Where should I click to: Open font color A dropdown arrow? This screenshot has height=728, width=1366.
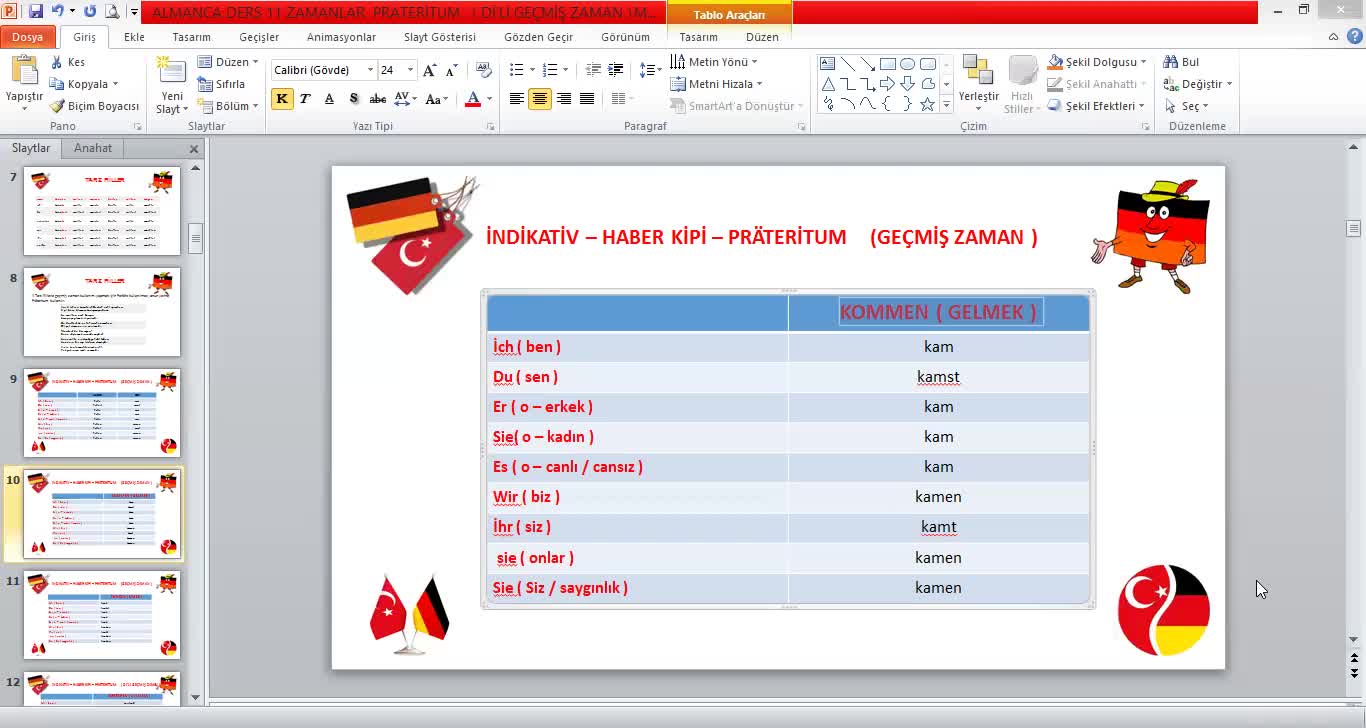coord(489,99)
